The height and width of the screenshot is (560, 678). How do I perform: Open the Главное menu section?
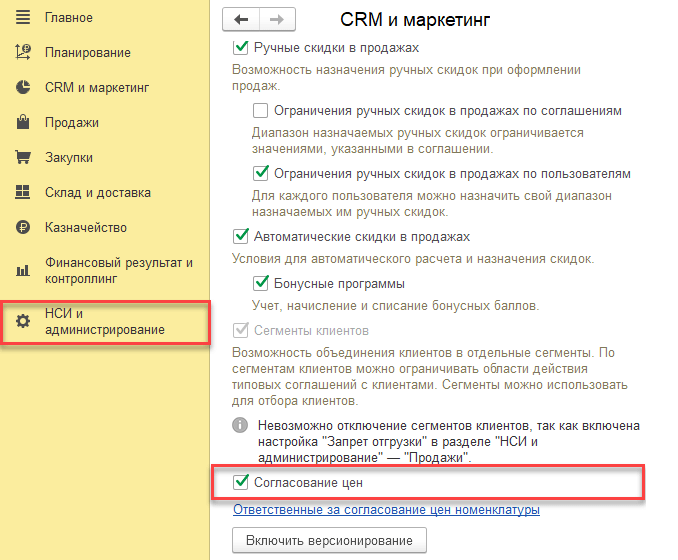tap(69, 17)
